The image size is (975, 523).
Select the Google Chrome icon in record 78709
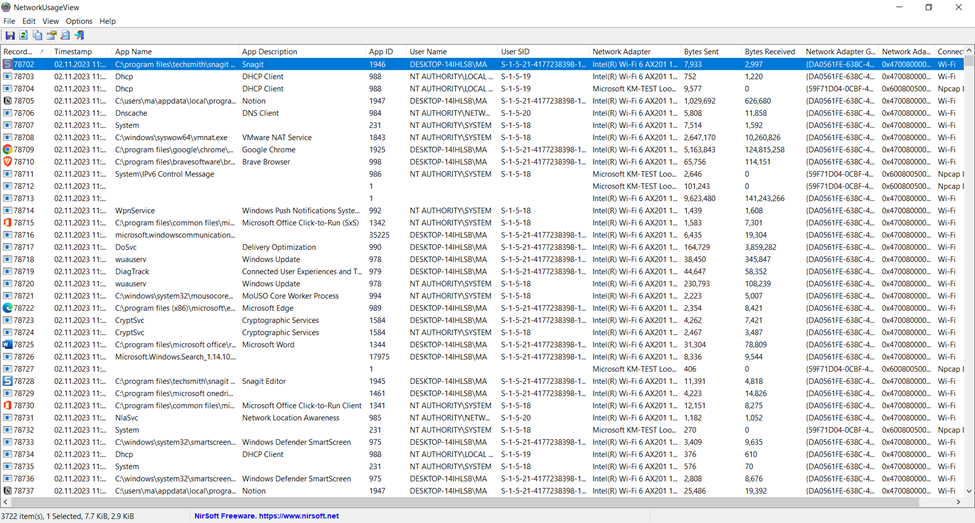pyautogui.click(x=8, y=149)
